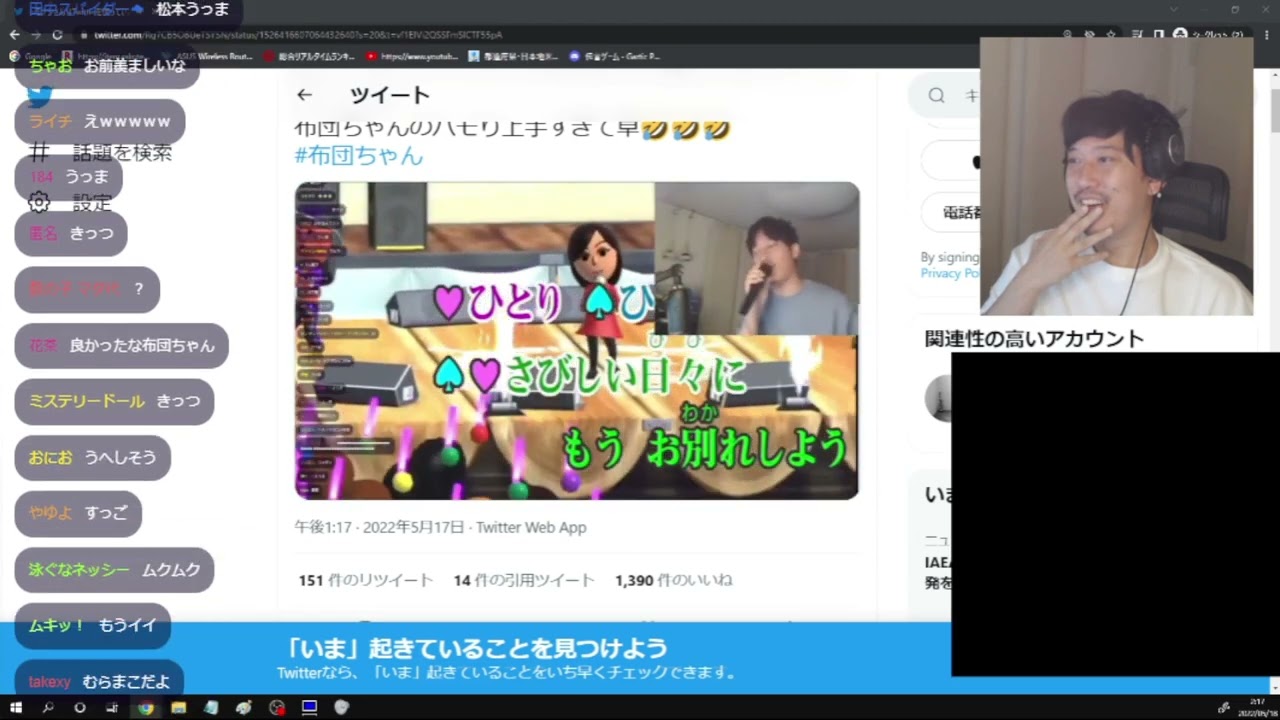The image size is (1280, 720).
Task: Click the magnifier icon in Twitter search
Action: pos(936,95)
